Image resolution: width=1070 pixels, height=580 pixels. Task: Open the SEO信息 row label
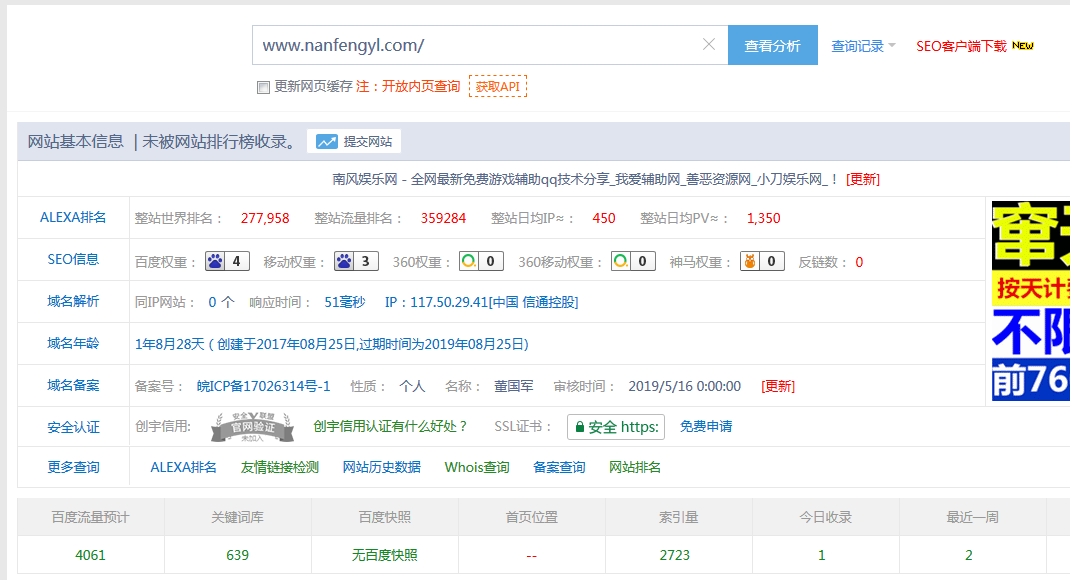pyautogui.click(x=73, y=259)
